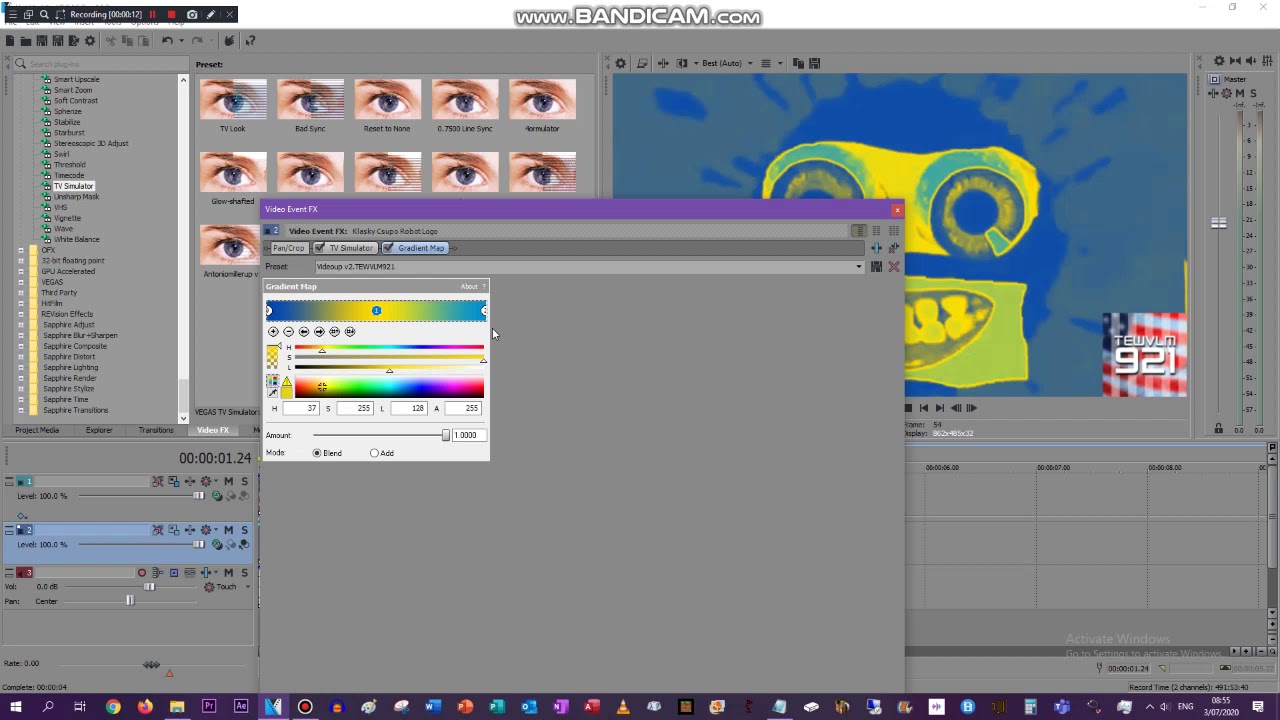This screenshot has height=720, width=1280.
Task: Disable the TV Simulator effect checkbox
Action: click(319, 248)
